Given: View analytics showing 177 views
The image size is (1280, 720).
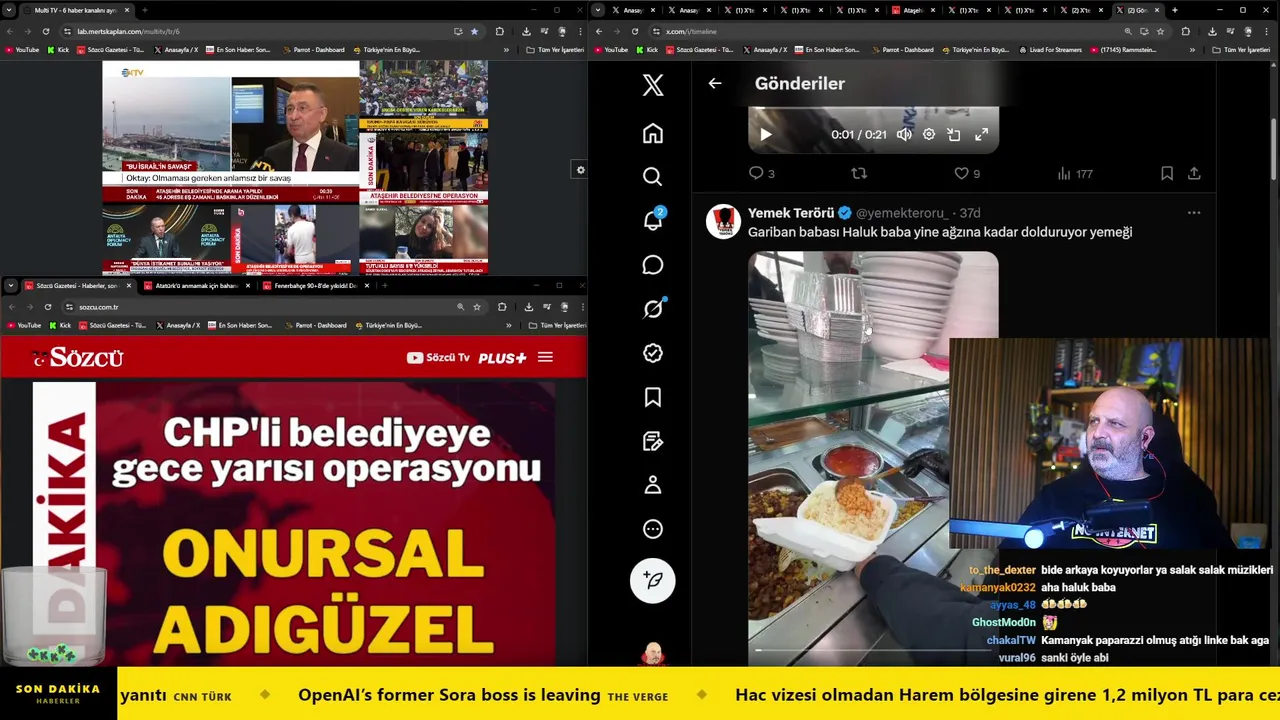Looking at the screenshot, I should [x=1075, y=173].
